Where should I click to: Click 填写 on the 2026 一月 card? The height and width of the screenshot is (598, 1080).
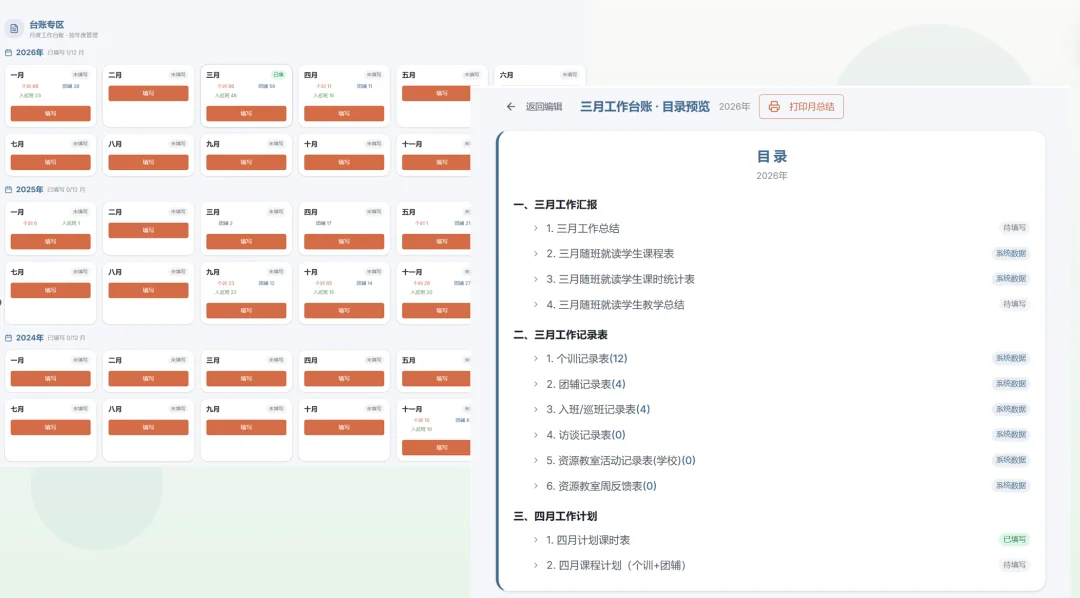[x=50, y=113]
